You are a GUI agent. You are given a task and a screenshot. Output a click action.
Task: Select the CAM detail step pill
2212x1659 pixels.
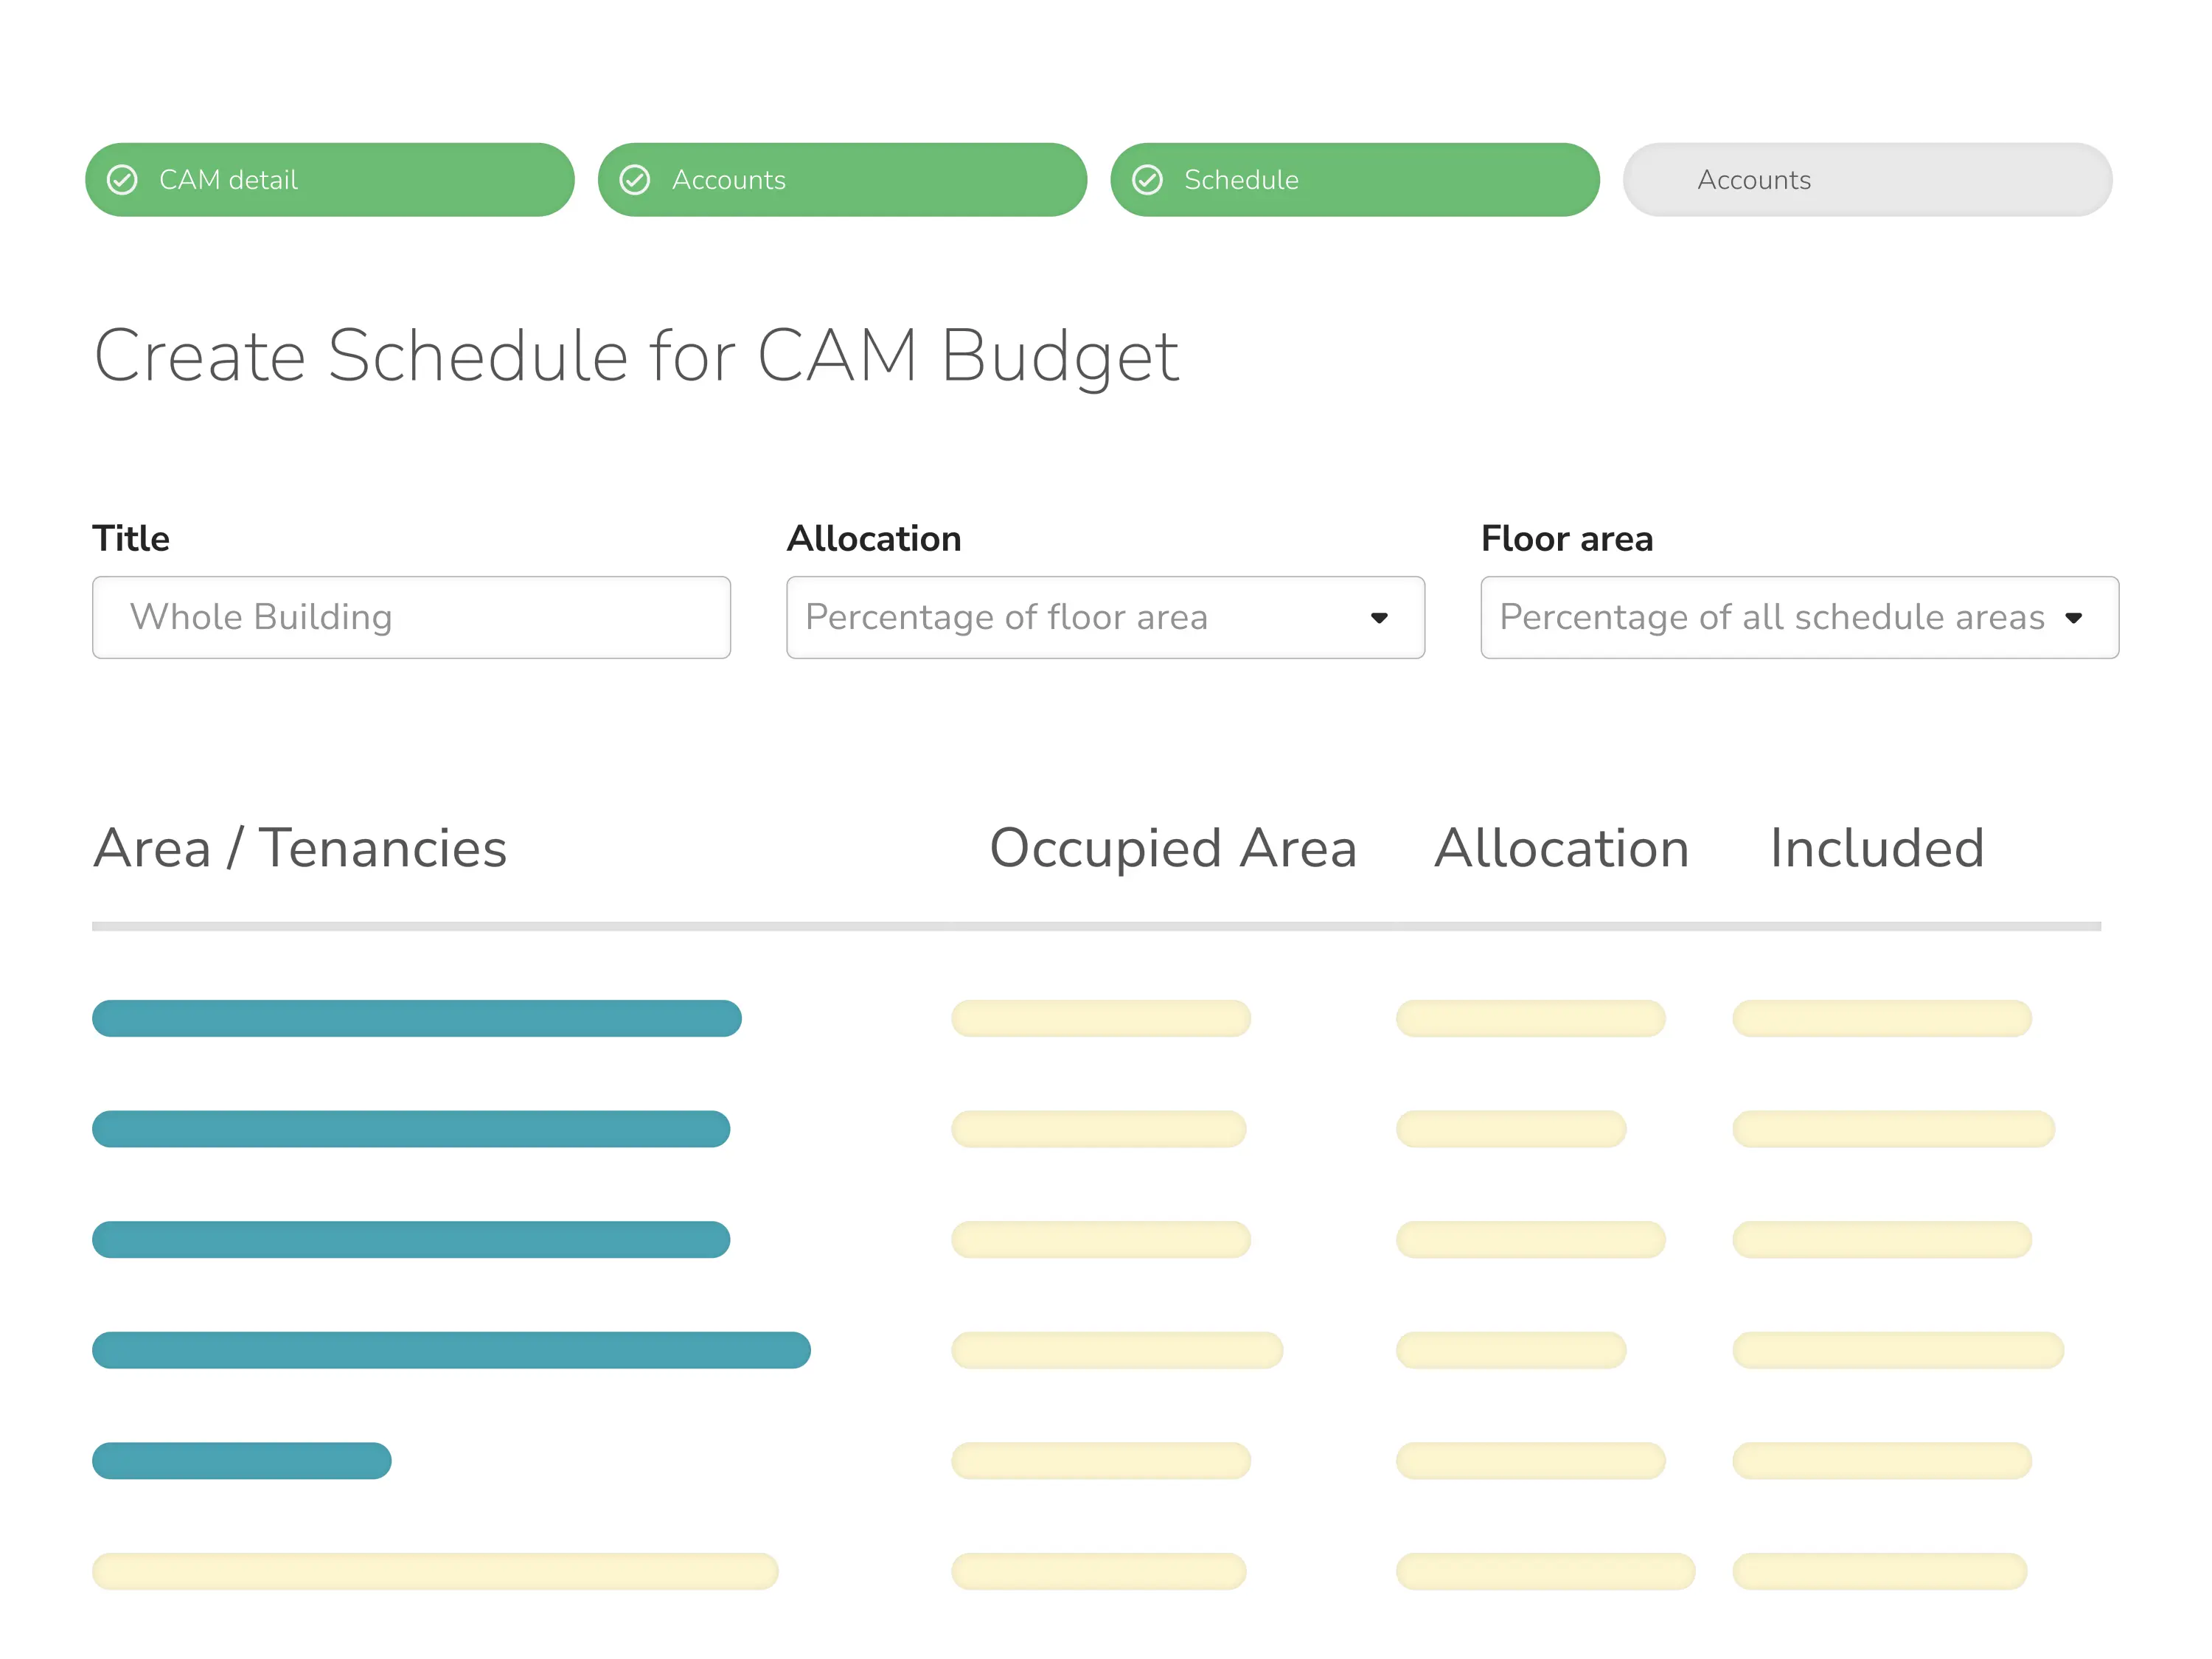click(330, 180)
